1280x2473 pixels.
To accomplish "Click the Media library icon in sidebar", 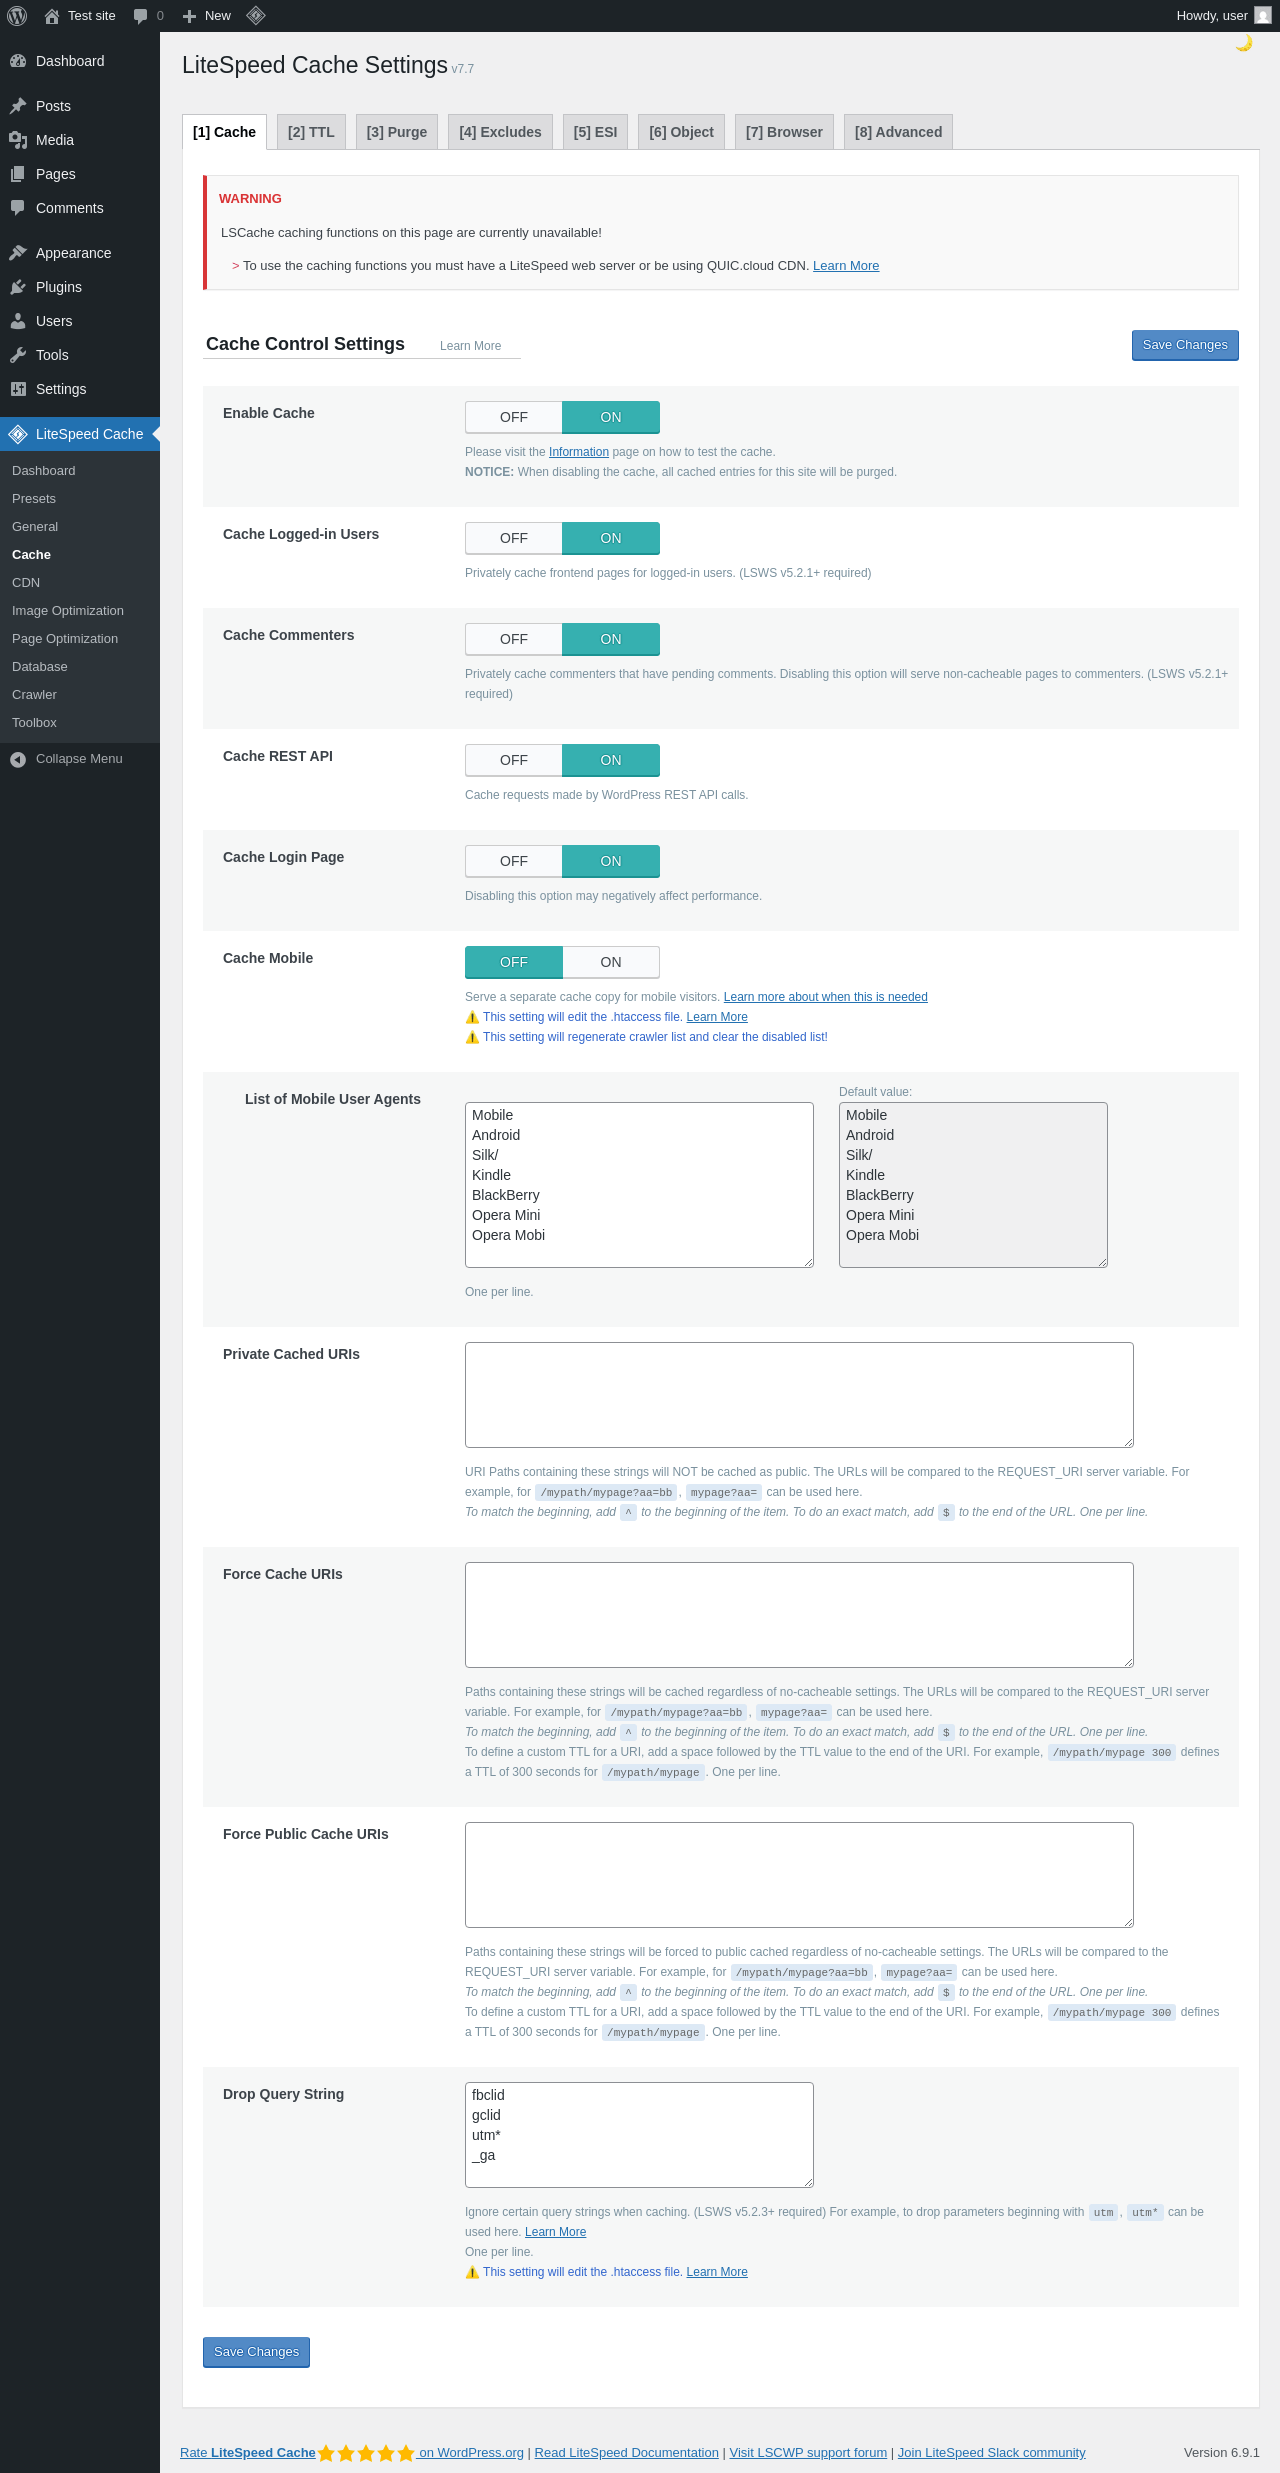I will pyautogui.click(x=18, y=140).
